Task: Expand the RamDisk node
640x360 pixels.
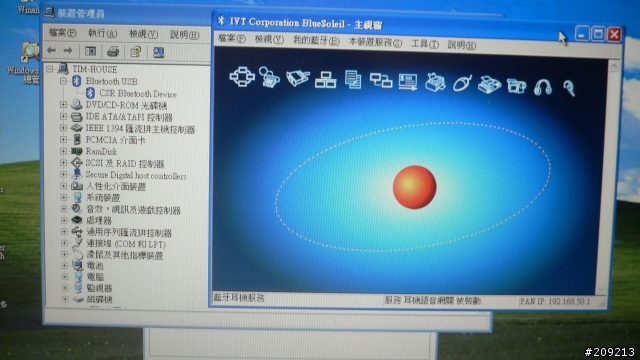Action: click(x=63, y=151)
